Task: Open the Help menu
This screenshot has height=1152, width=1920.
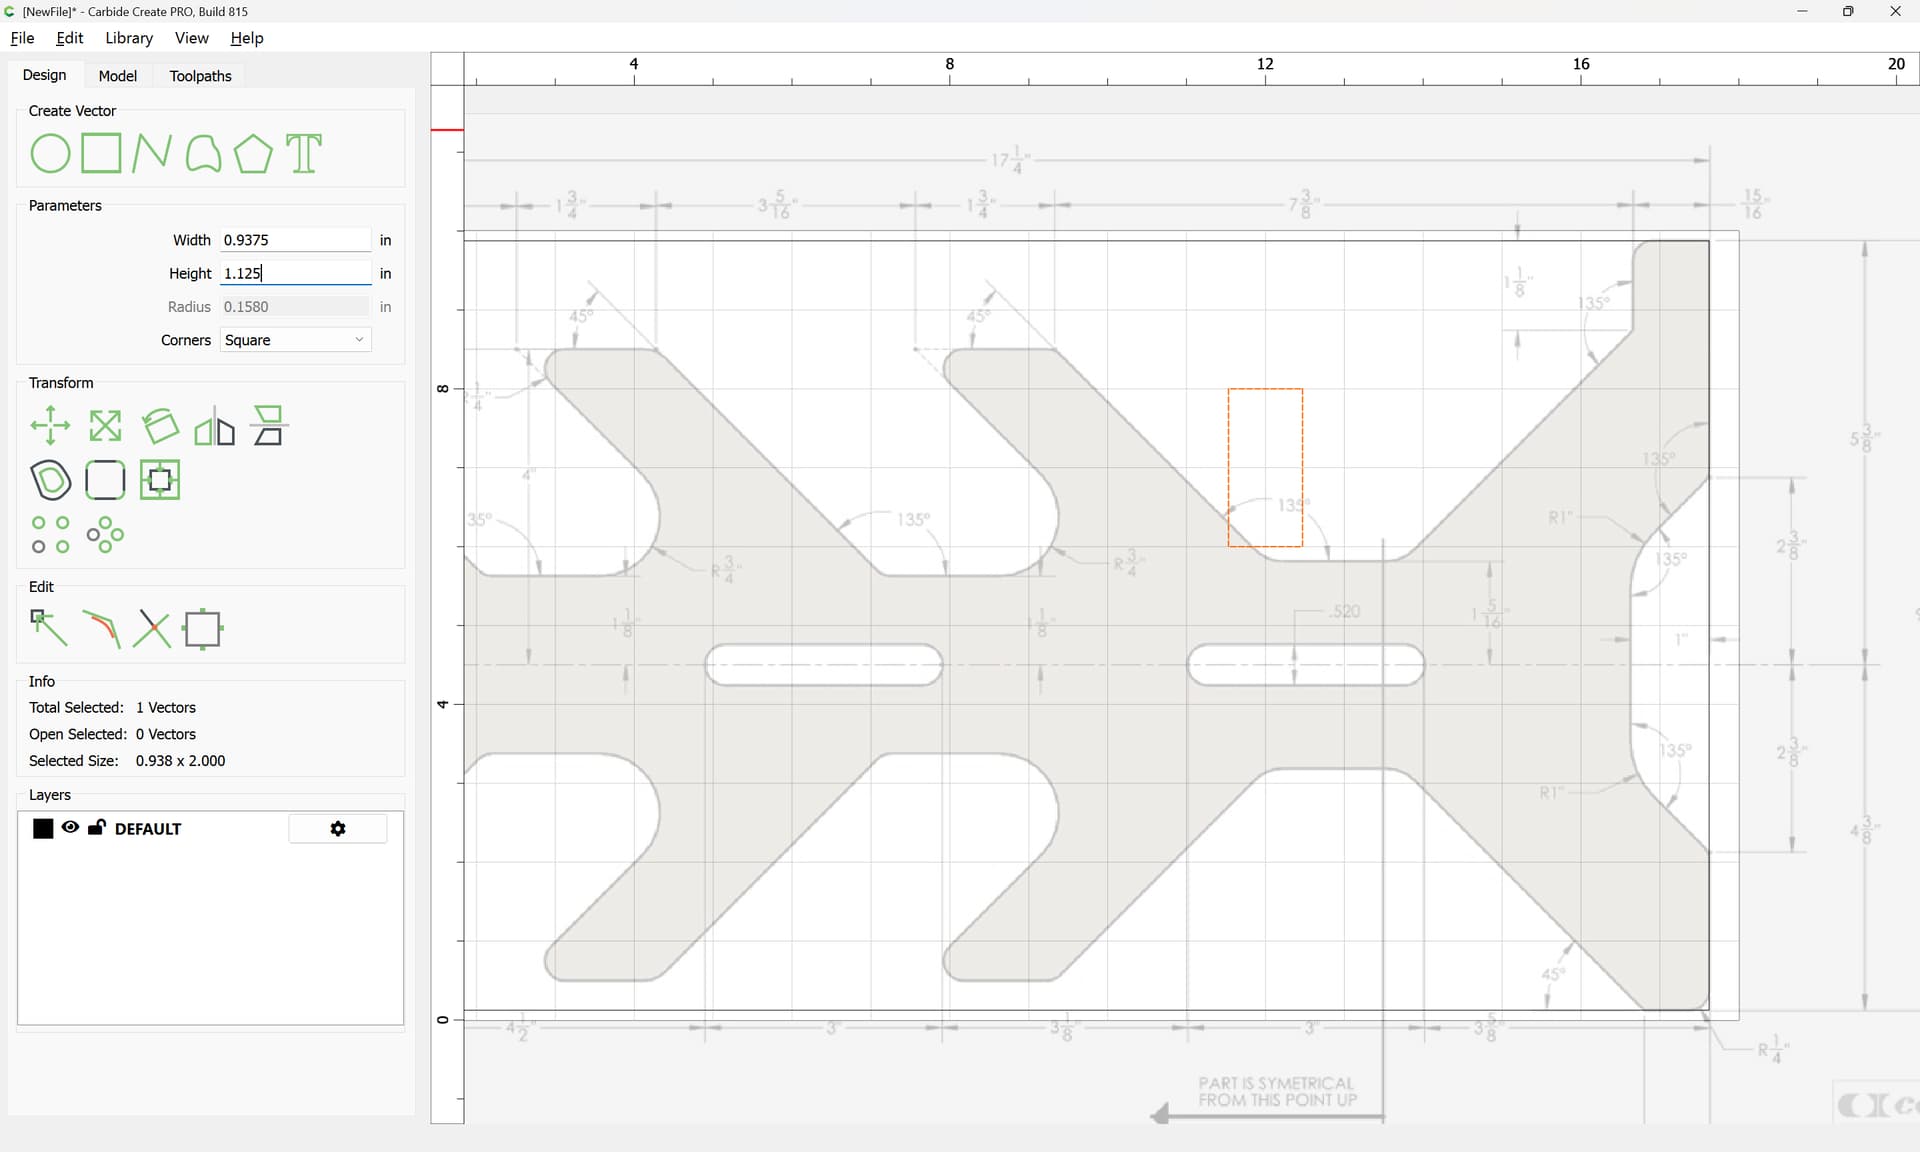Action: (x=246, y=38)
